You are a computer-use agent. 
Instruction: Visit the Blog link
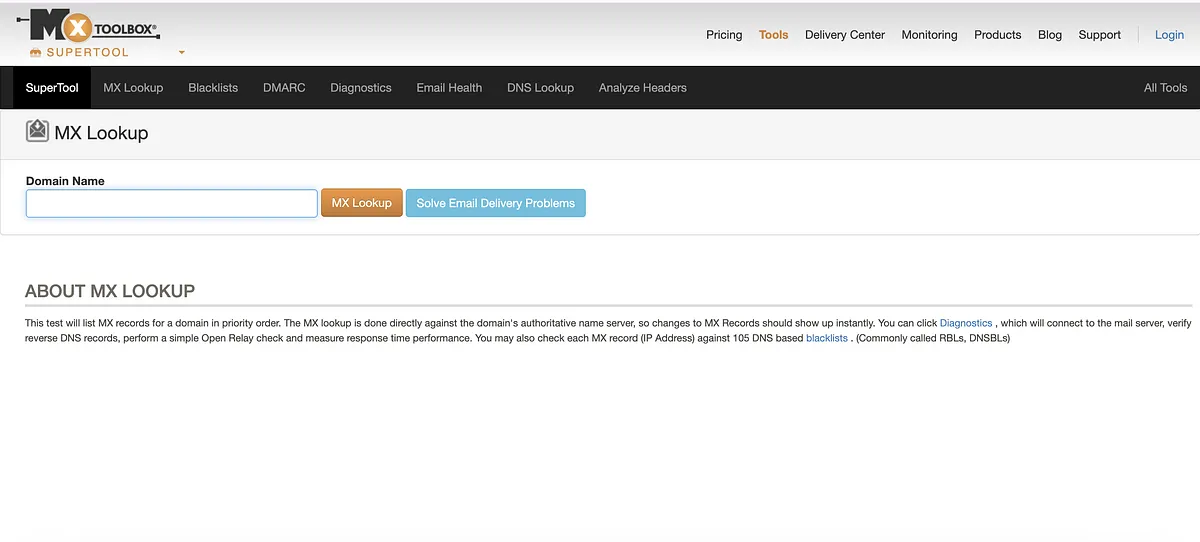point(1050,34)
